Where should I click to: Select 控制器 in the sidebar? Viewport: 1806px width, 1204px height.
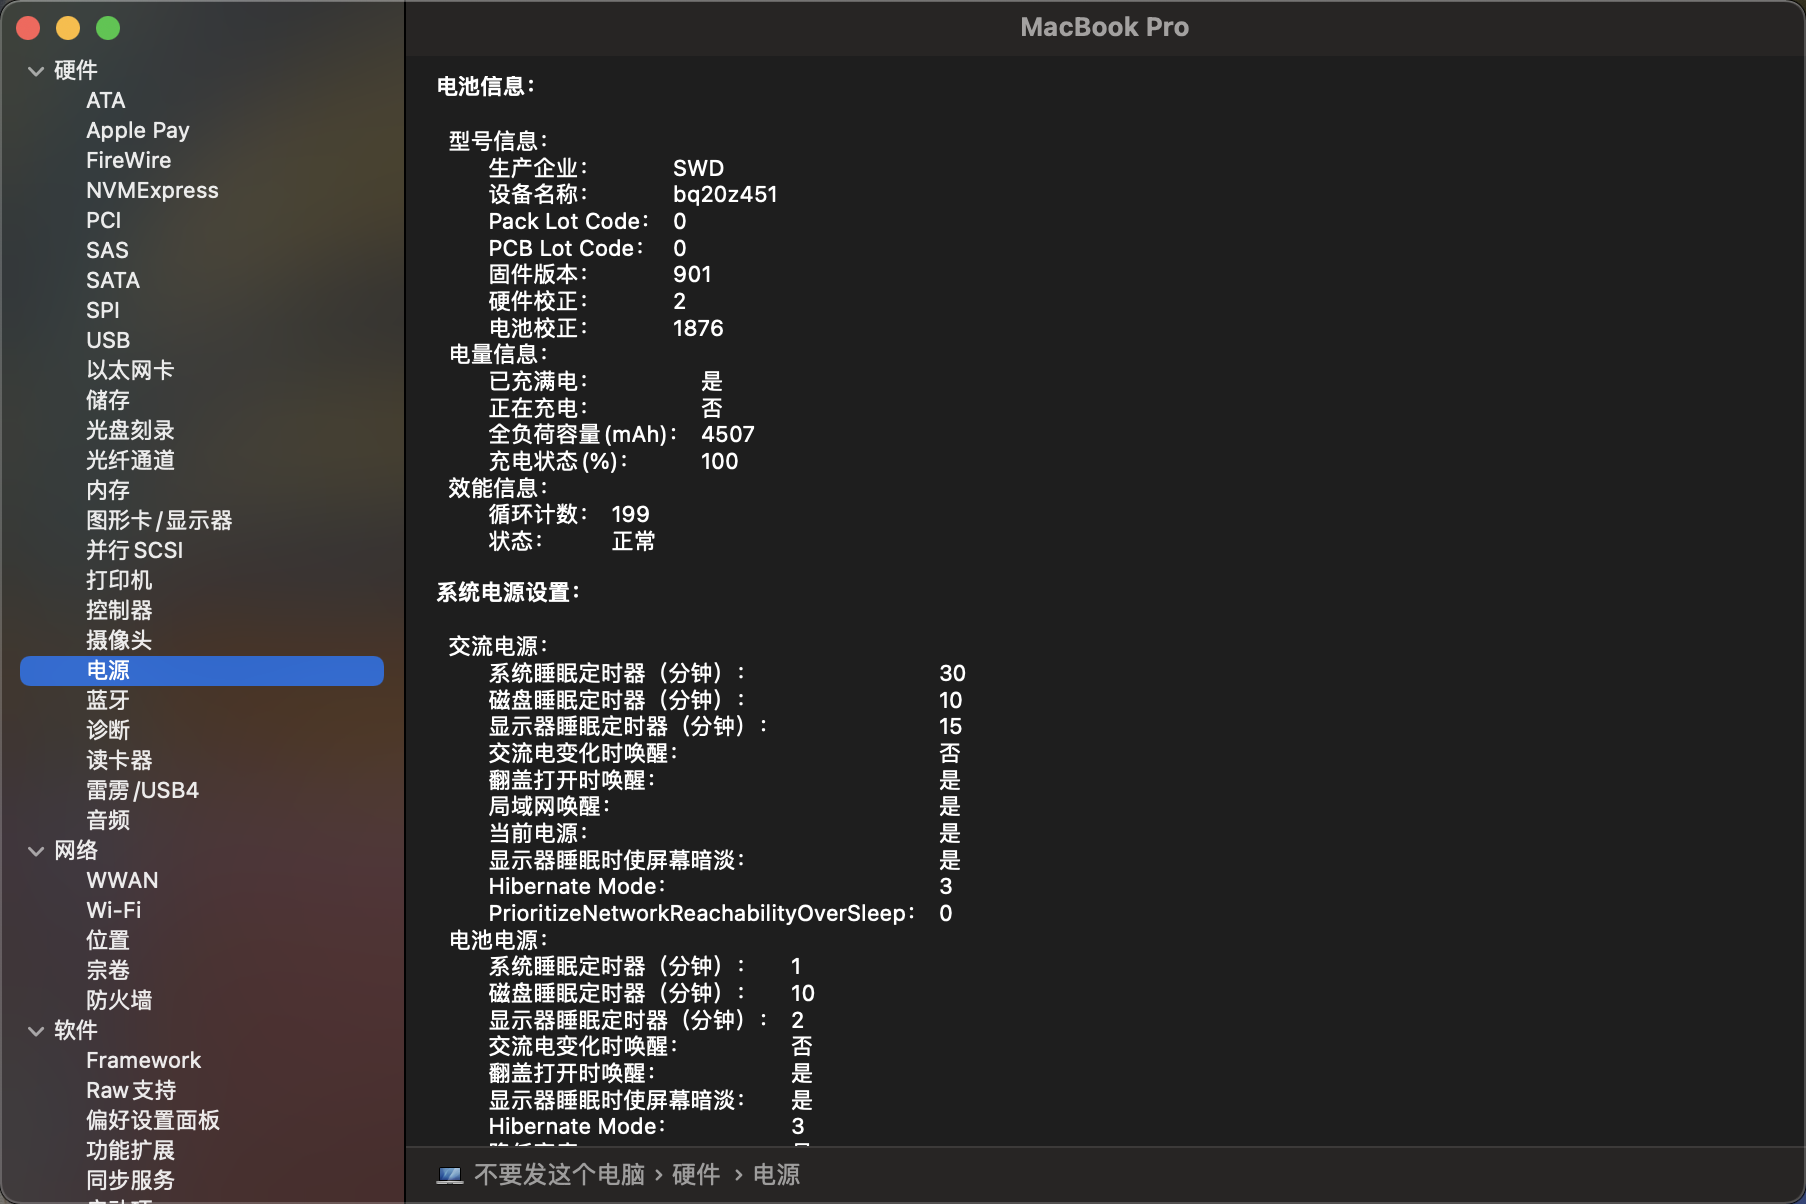(x=119, y=611)
